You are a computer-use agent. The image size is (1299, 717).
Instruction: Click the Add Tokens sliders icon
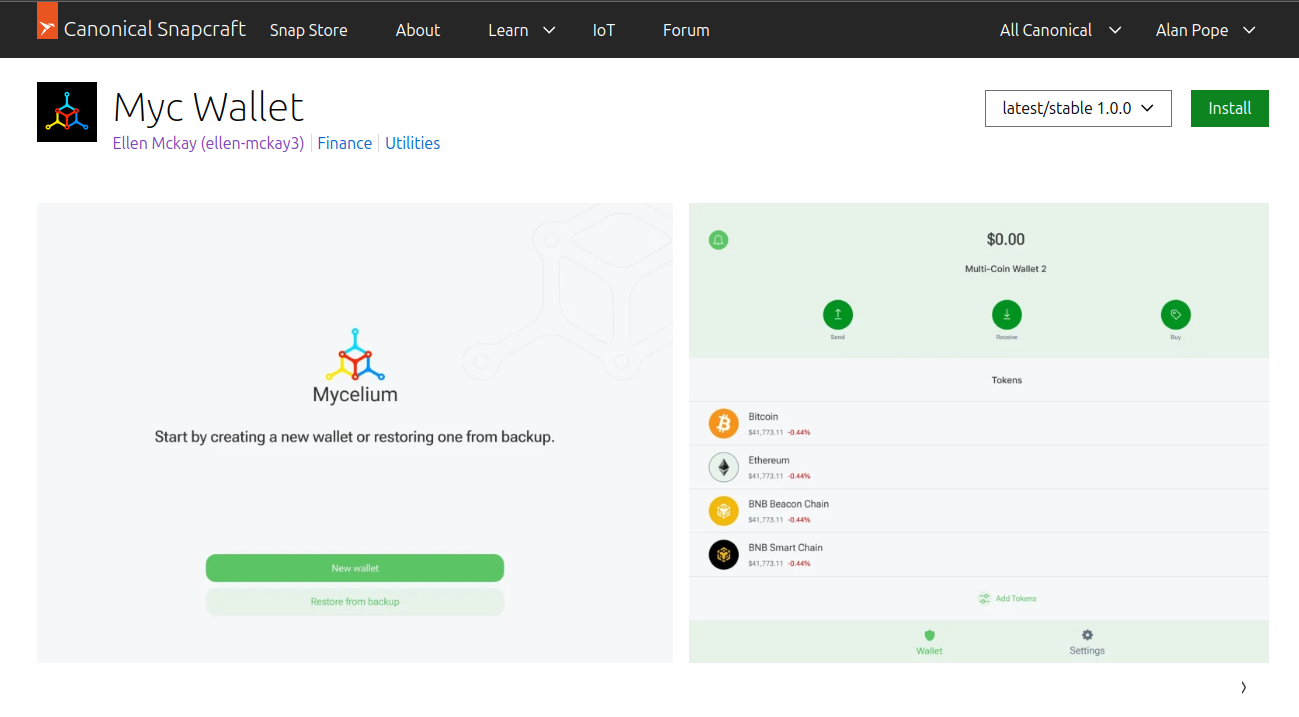click(x=984, y=598)
